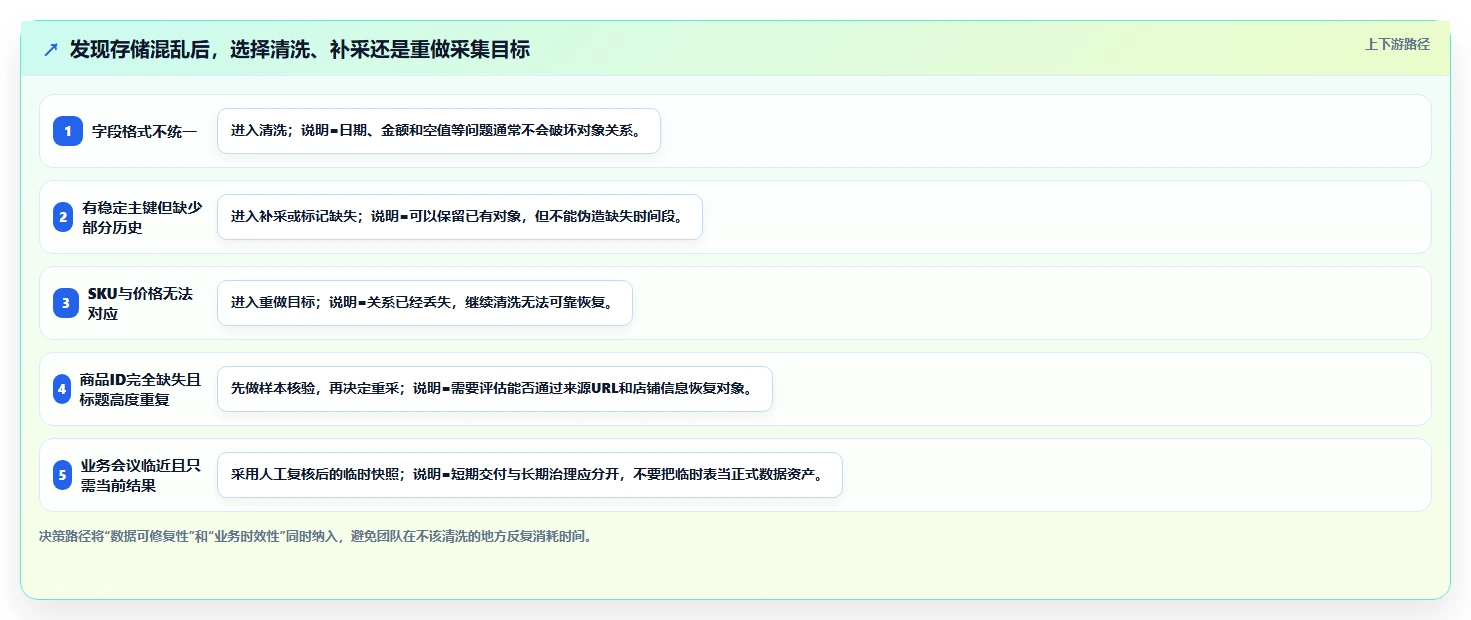Click step number badge 1

coord(68,131)
